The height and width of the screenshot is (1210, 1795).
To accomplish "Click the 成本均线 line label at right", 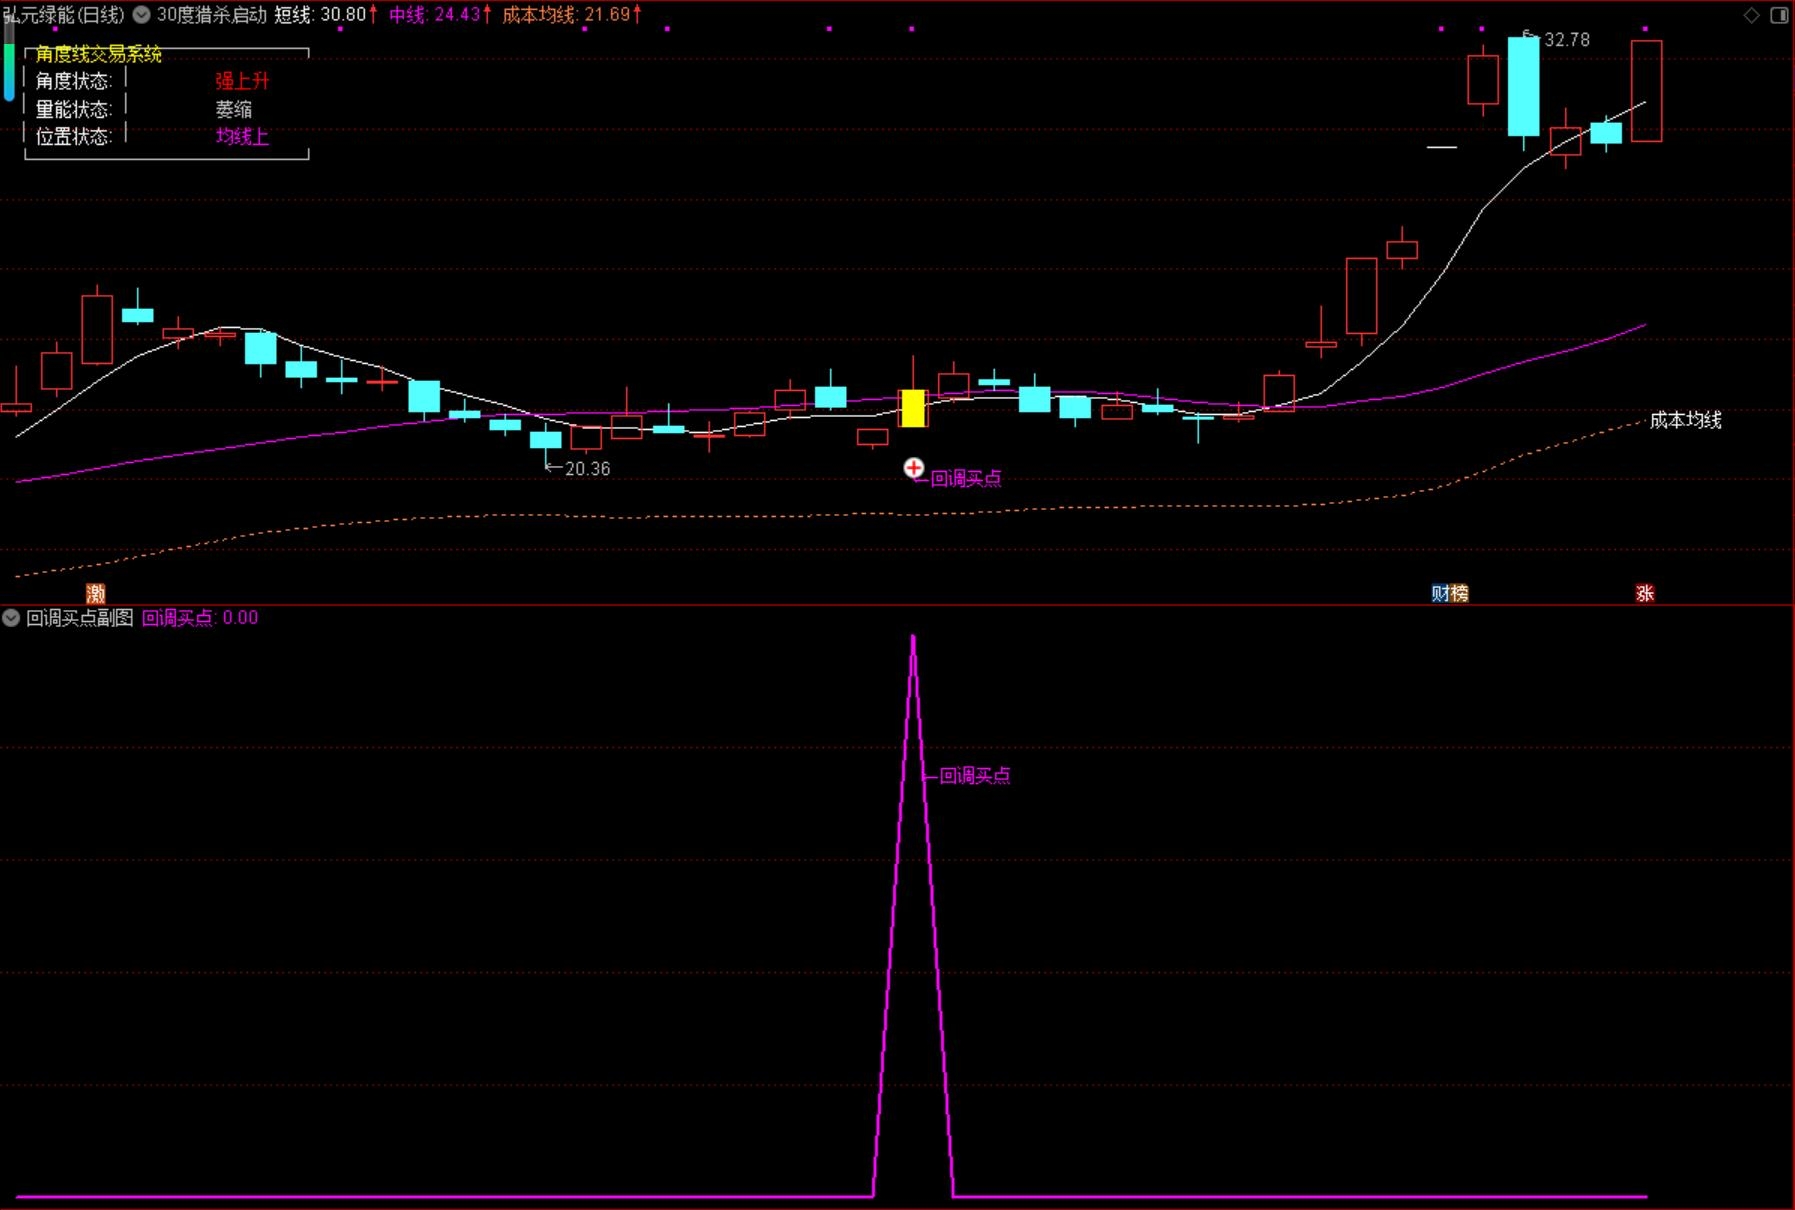I will 1685,420.
